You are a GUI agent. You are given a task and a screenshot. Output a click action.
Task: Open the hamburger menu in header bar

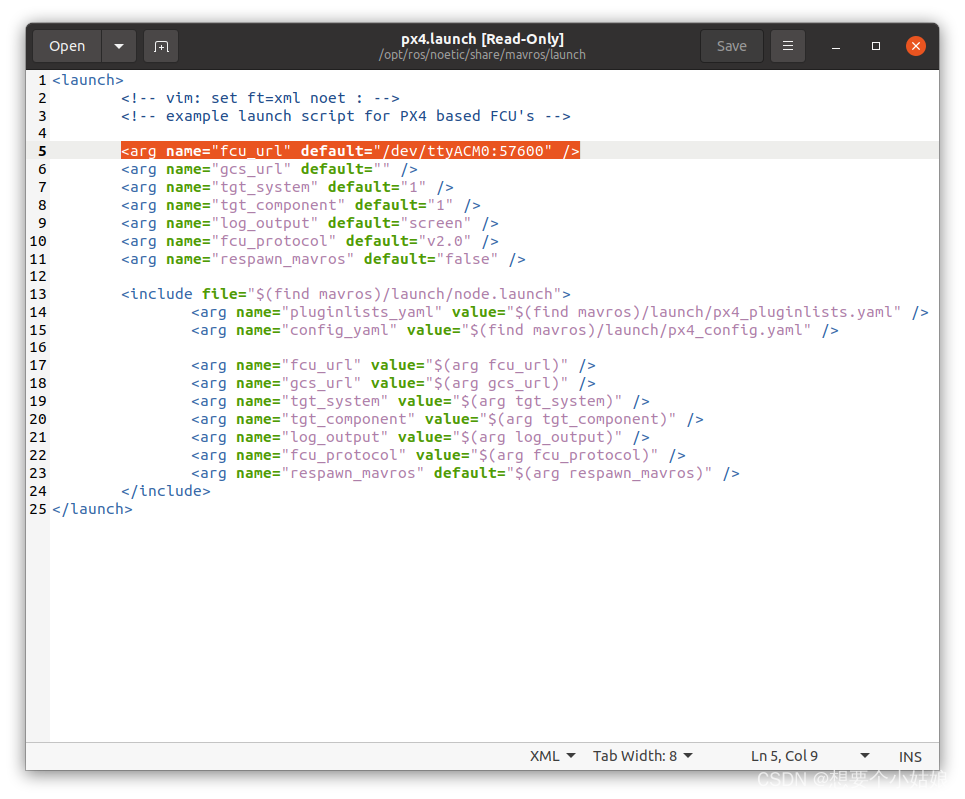click(788, 46)
